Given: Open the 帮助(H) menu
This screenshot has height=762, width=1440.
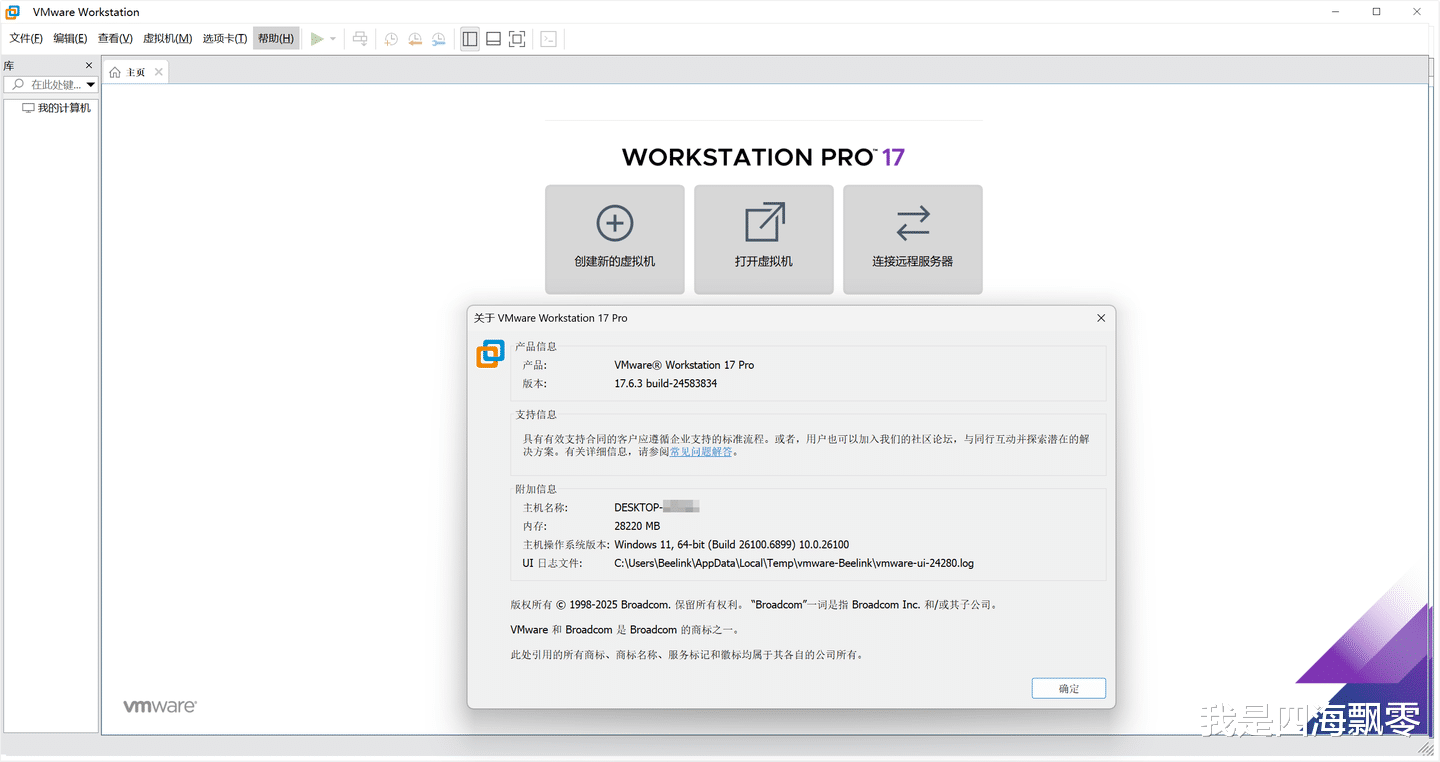Looking at the screenshot, I should coord(276,39).
